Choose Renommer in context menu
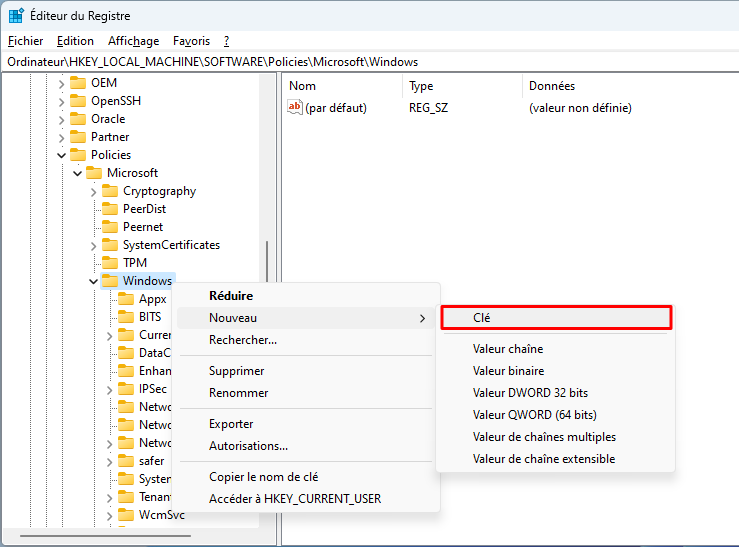 [x=305, y=393]
